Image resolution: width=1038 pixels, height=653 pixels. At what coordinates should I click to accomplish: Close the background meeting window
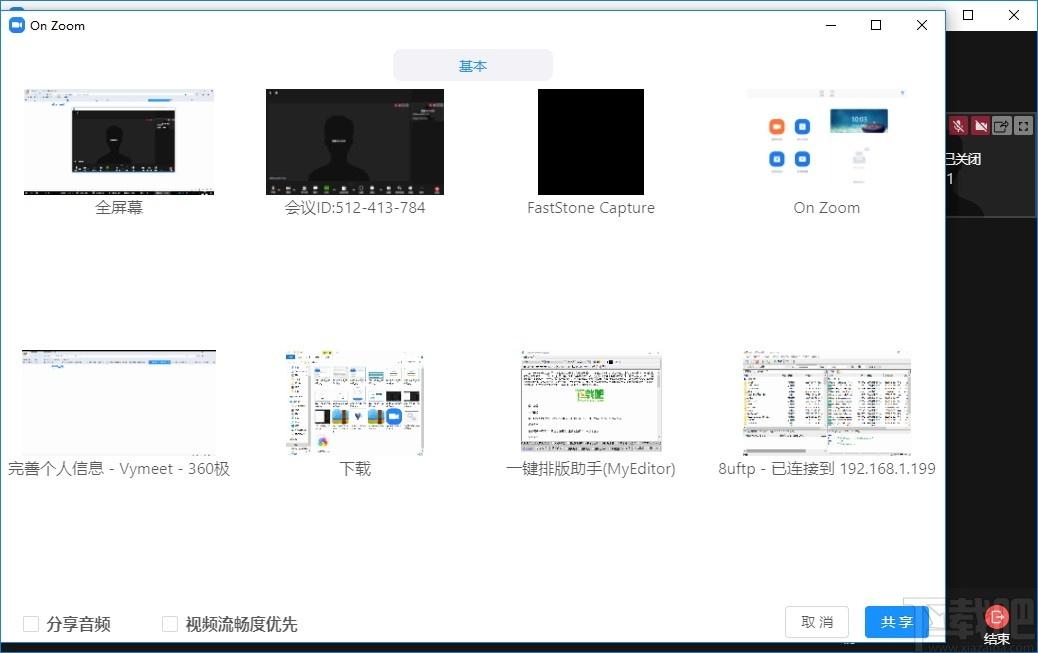pyautogui.click(x=1014, y=15)
